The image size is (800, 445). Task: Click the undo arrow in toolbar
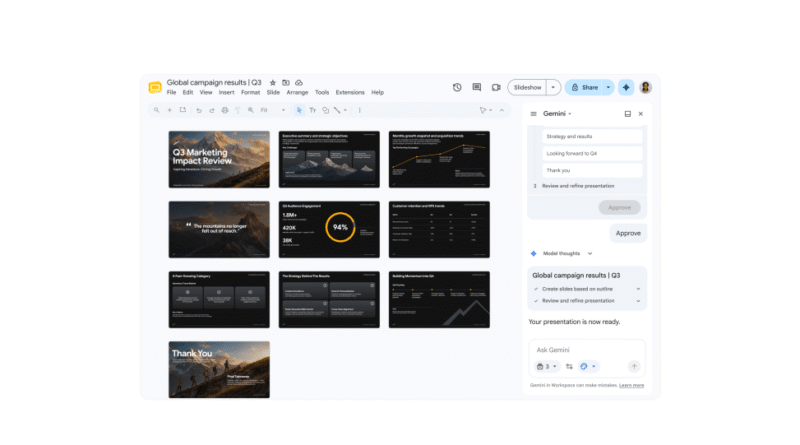tap(199, 110)
